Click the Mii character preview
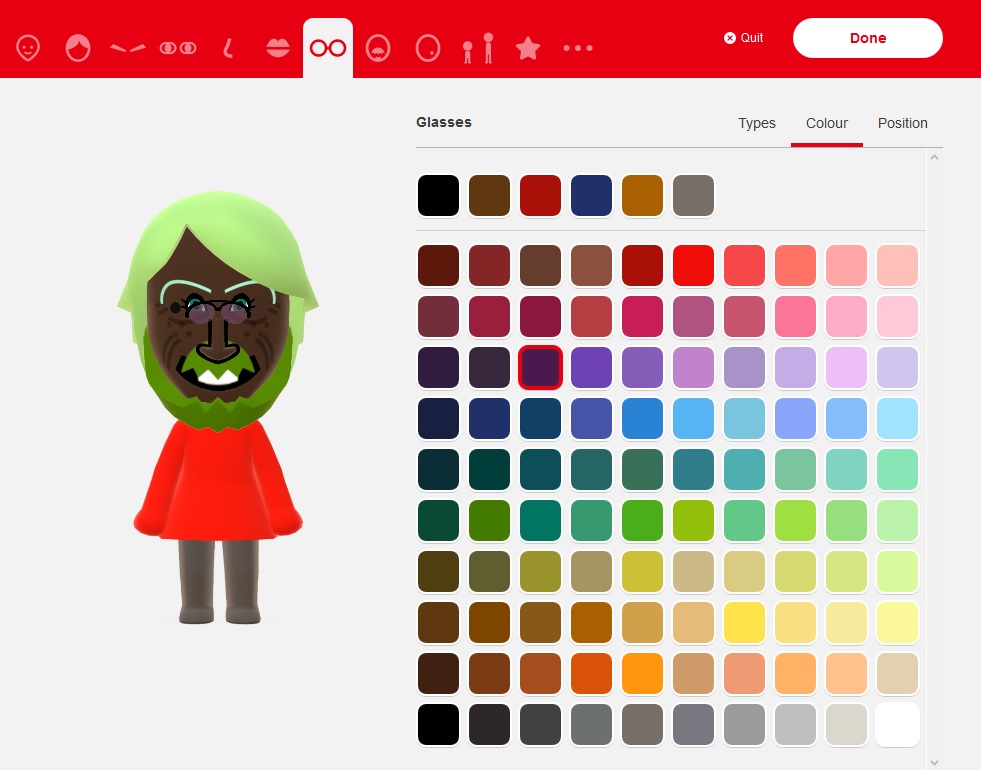The height and width of the screenshot is (770, 981). point(218,407)
